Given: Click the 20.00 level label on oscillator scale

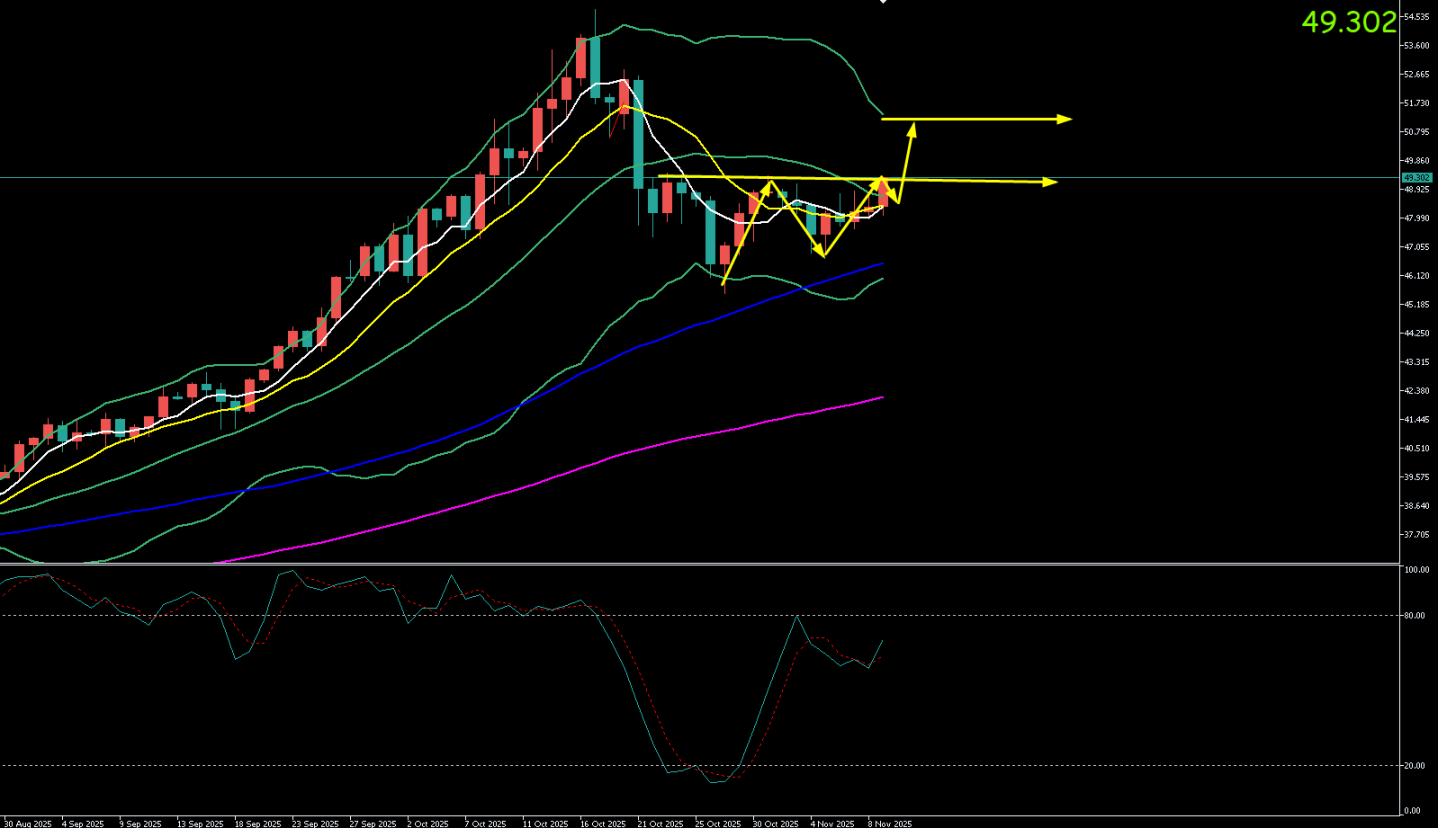Looking at the screenshot, I should point(1415,765).
